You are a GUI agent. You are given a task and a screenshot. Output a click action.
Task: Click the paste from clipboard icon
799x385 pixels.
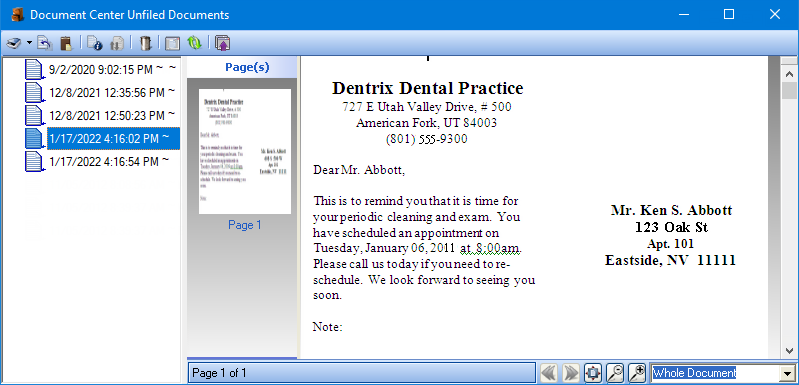(66, 43)
